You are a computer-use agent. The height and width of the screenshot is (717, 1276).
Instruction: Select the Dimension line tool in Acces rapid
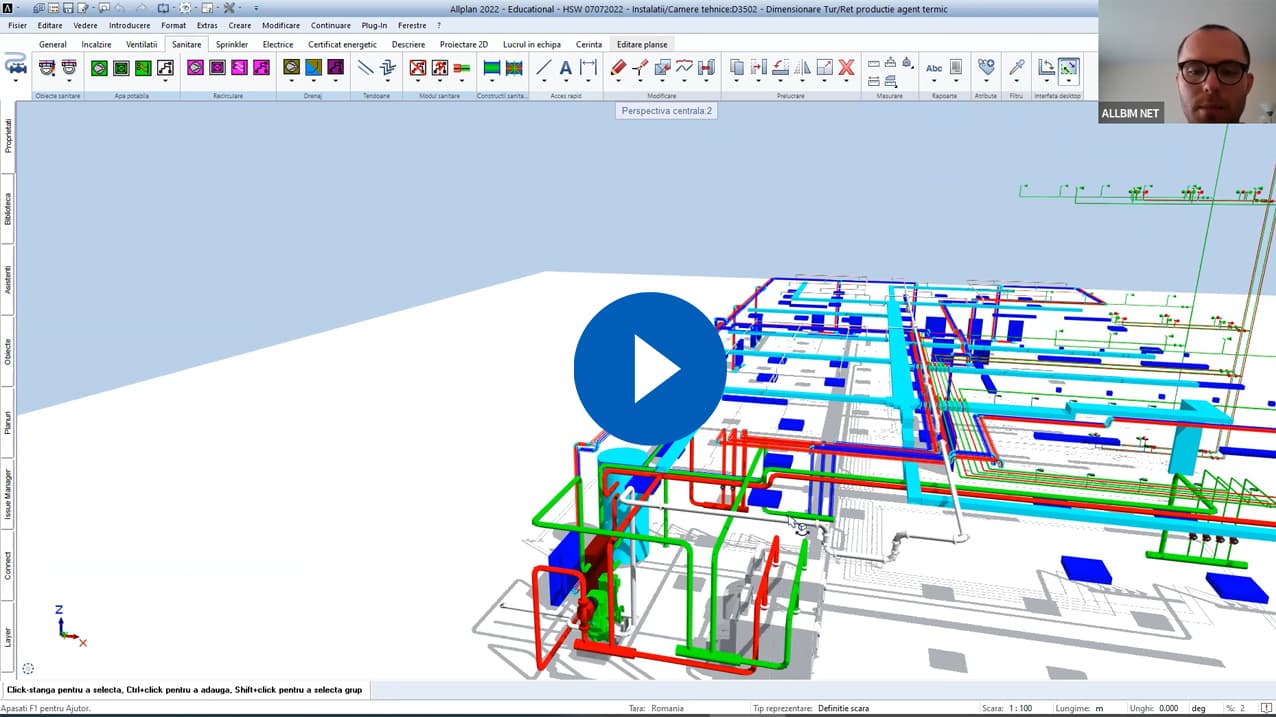(588, 68)
